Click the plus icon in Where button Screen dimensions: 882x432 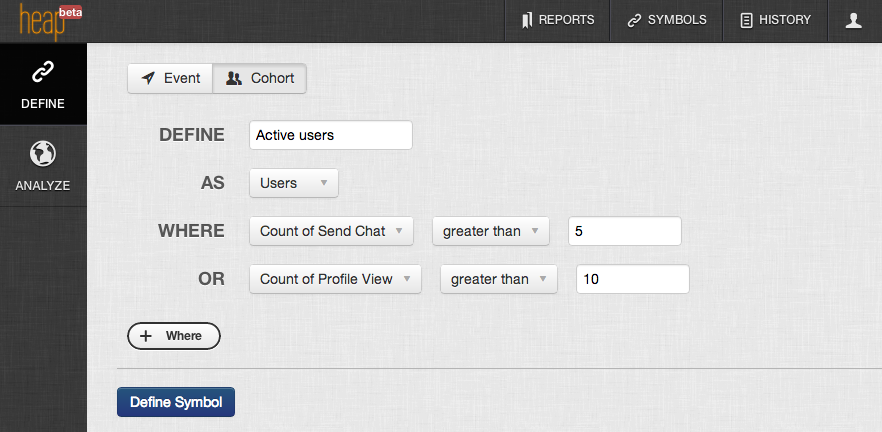146,336
